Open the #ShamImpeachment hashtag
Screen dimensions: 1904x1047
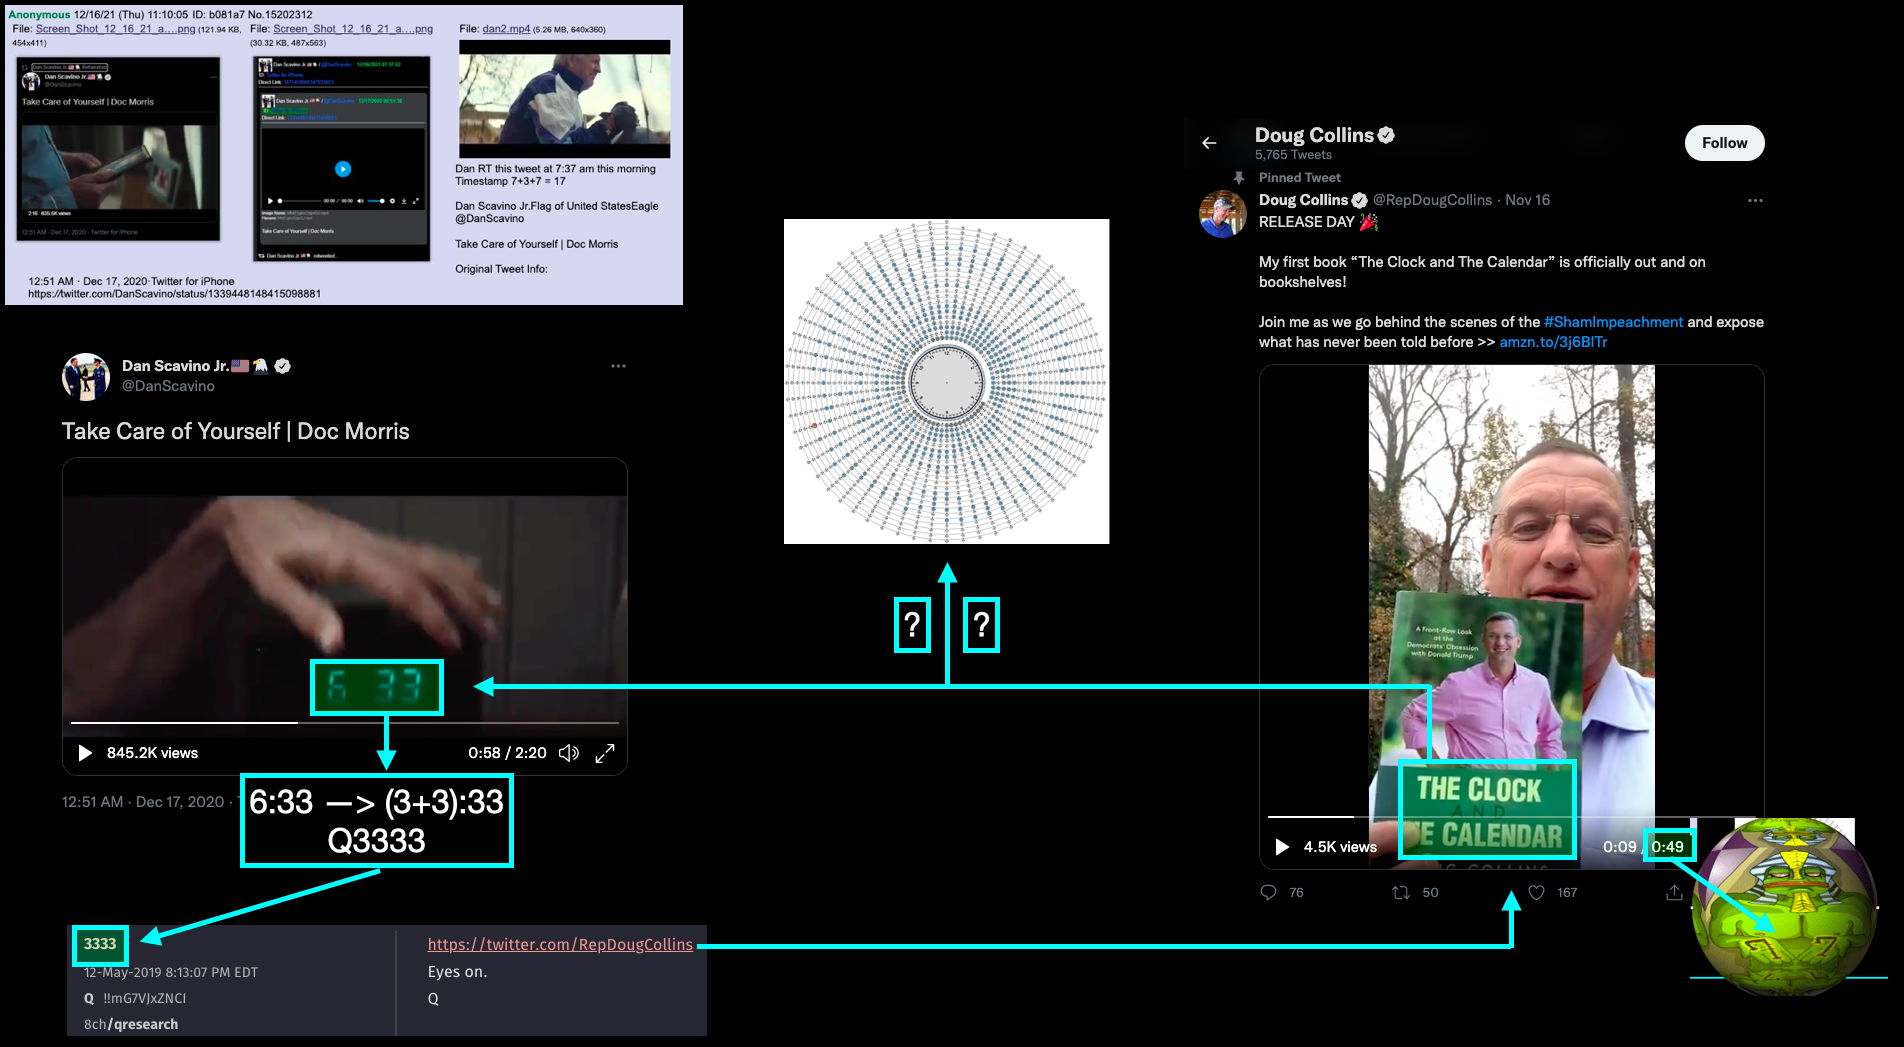(1613, 322)
